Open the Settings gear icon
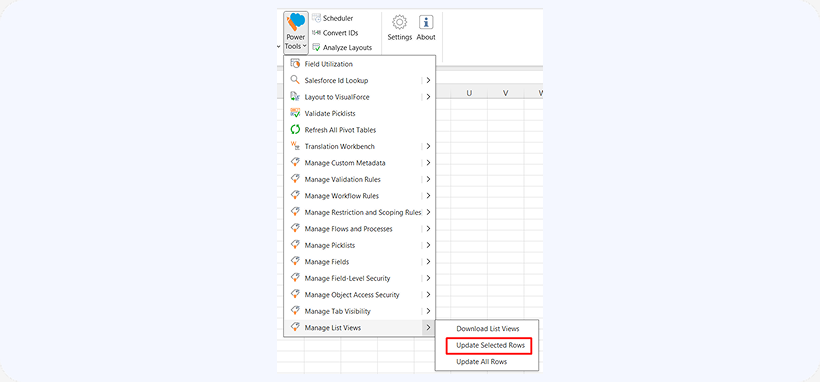This screenshot has height=382, width=820. 400,23
